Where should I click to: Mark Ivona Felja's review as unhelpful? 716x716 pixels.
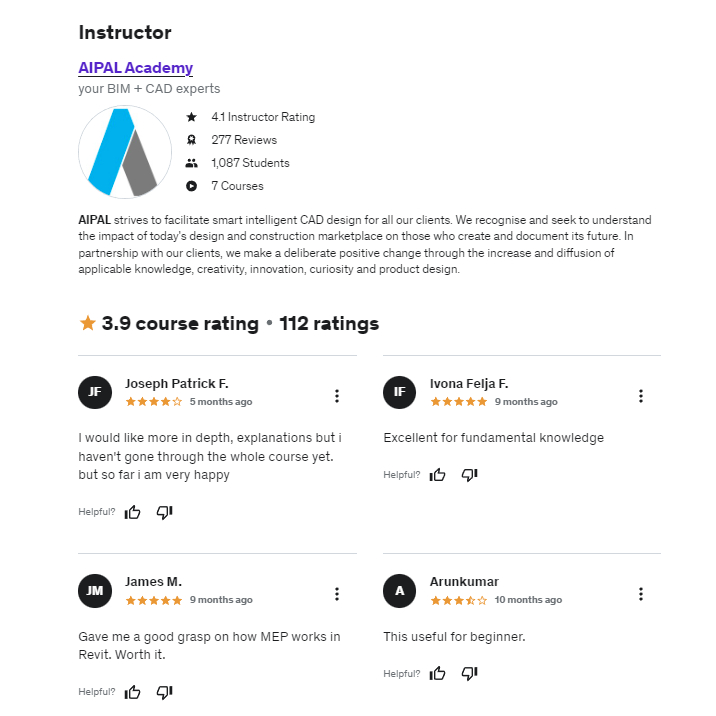click(x=469, y=475)
